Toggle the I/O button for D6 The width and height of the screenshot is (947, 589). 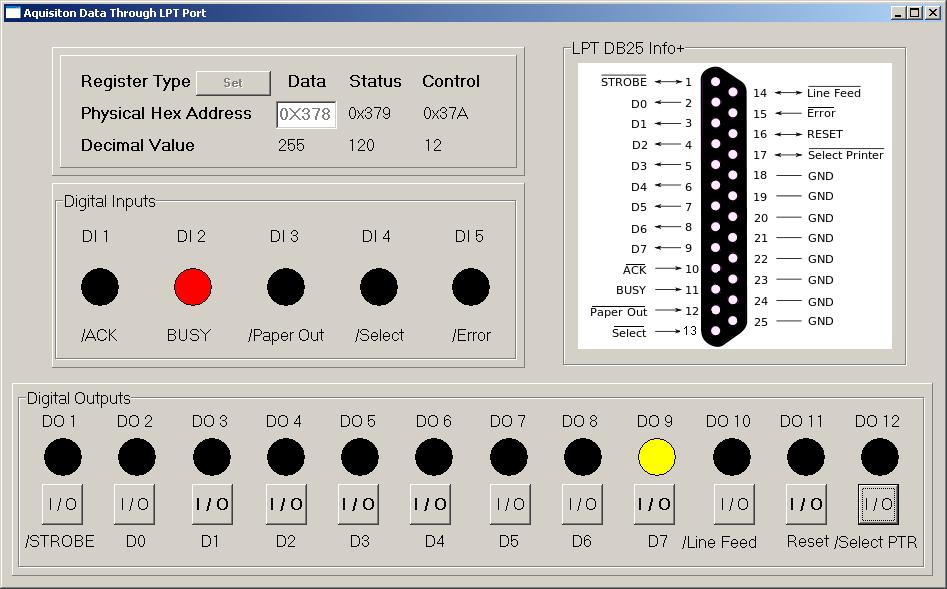tap(582, 504)
